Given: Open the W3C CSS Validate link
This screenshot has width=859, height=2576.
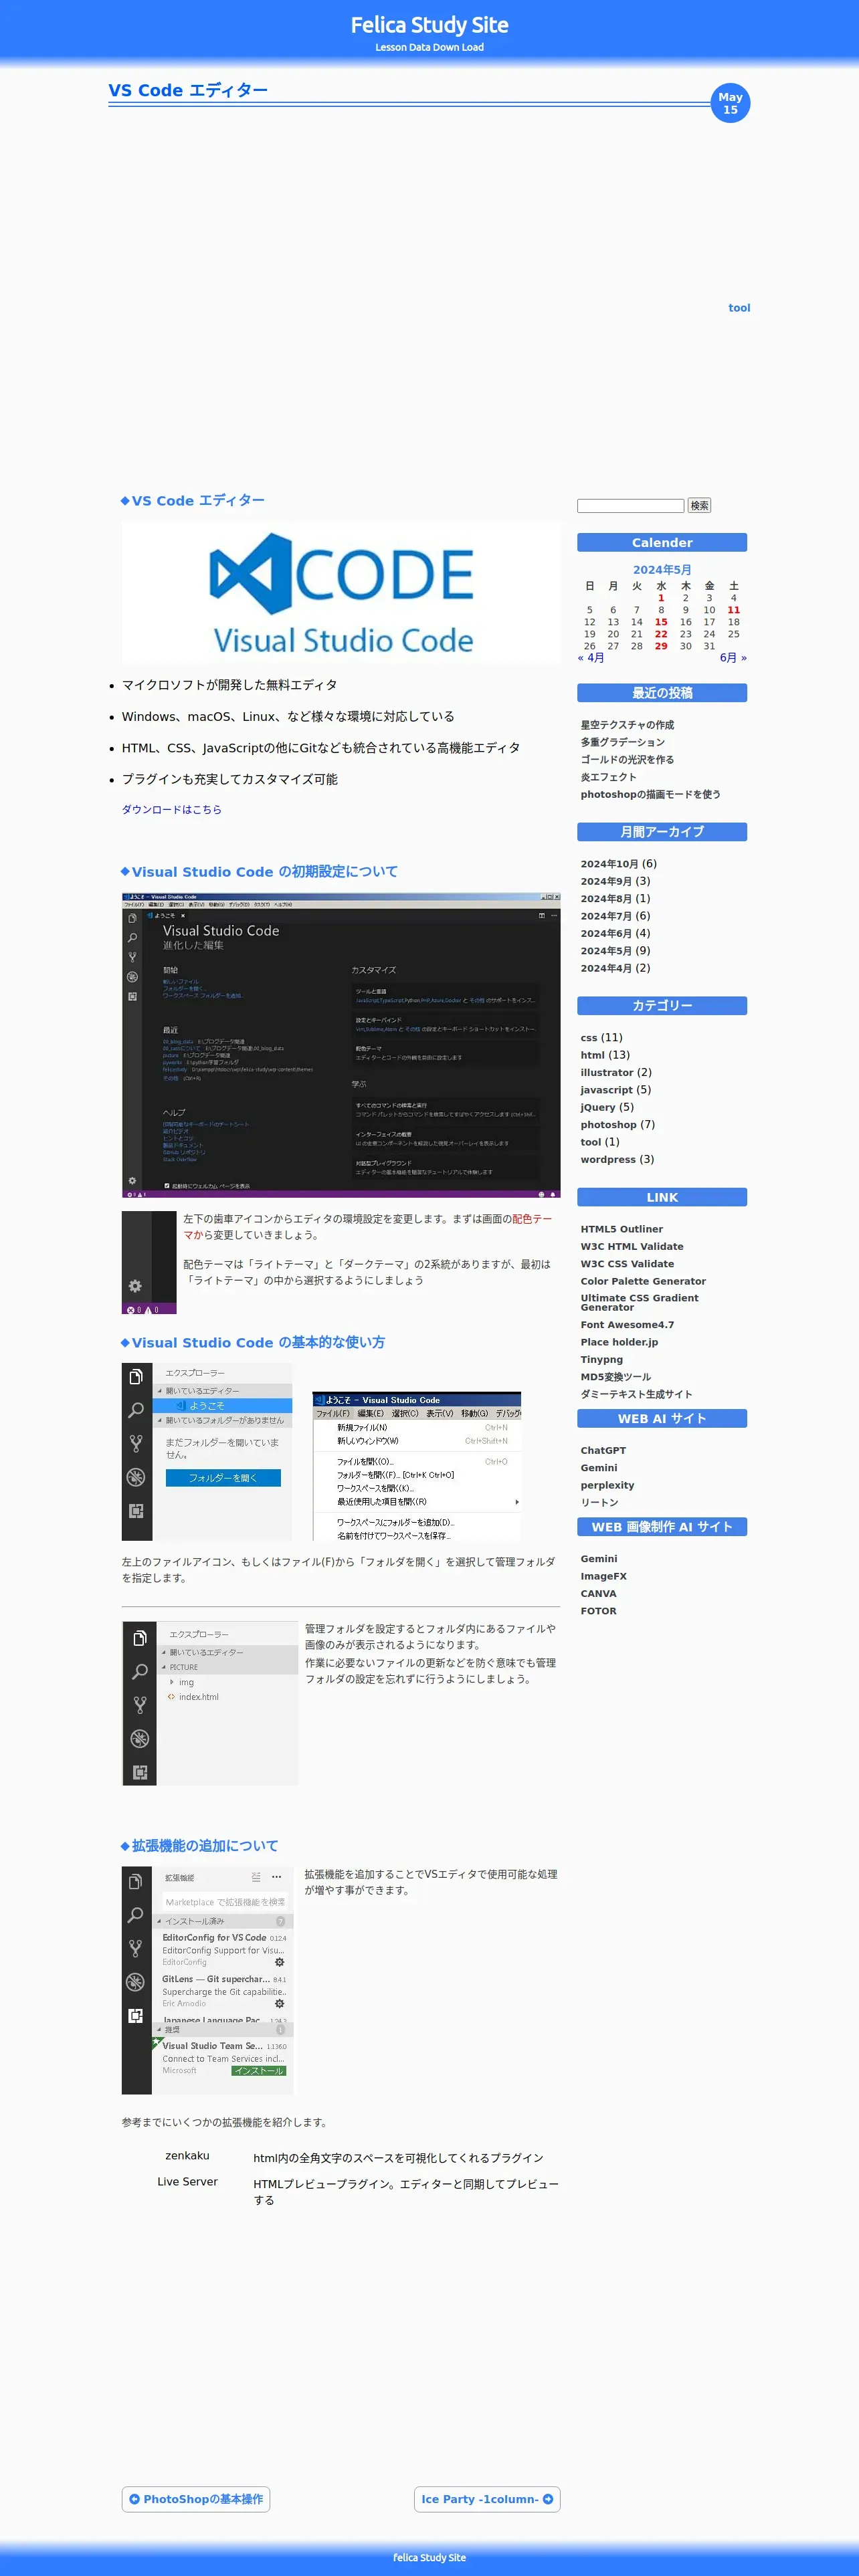Looking at the screenshot, I should coord(627,1264).
